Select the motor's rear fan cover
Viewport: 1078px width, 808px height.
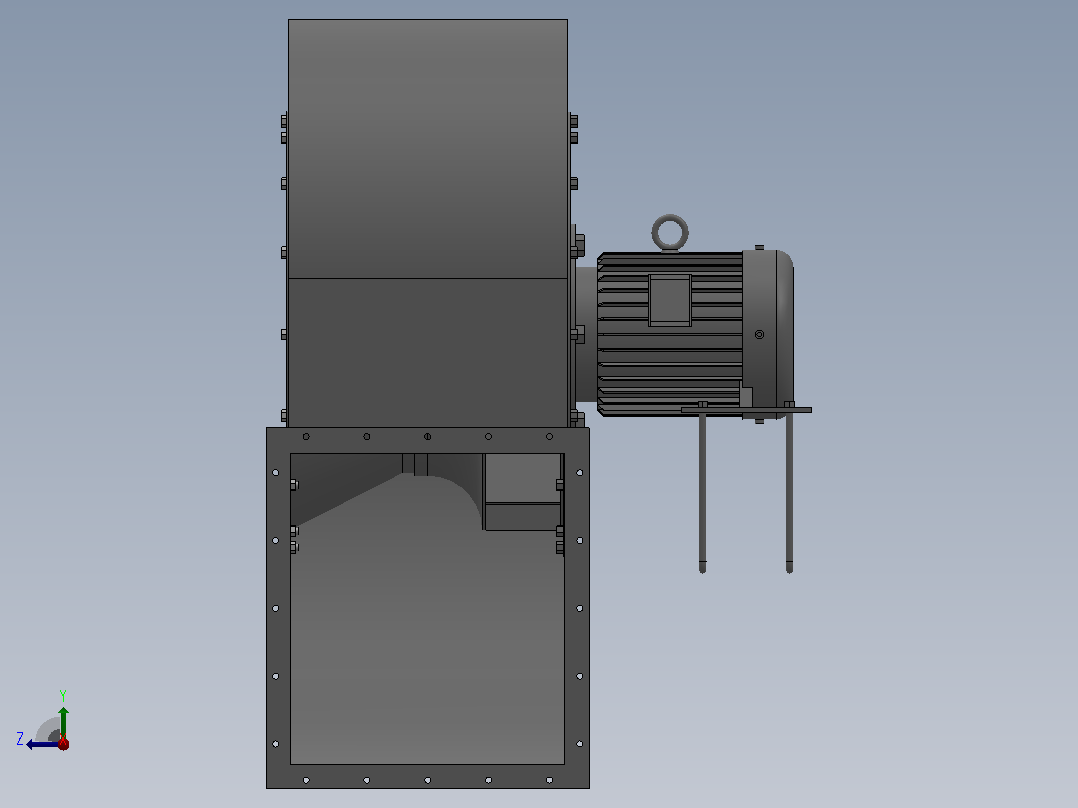[x=768, y=333]
